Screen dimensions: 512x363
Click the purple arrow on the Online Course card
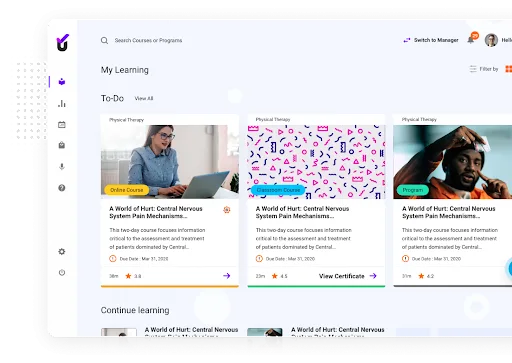(227, 276)
